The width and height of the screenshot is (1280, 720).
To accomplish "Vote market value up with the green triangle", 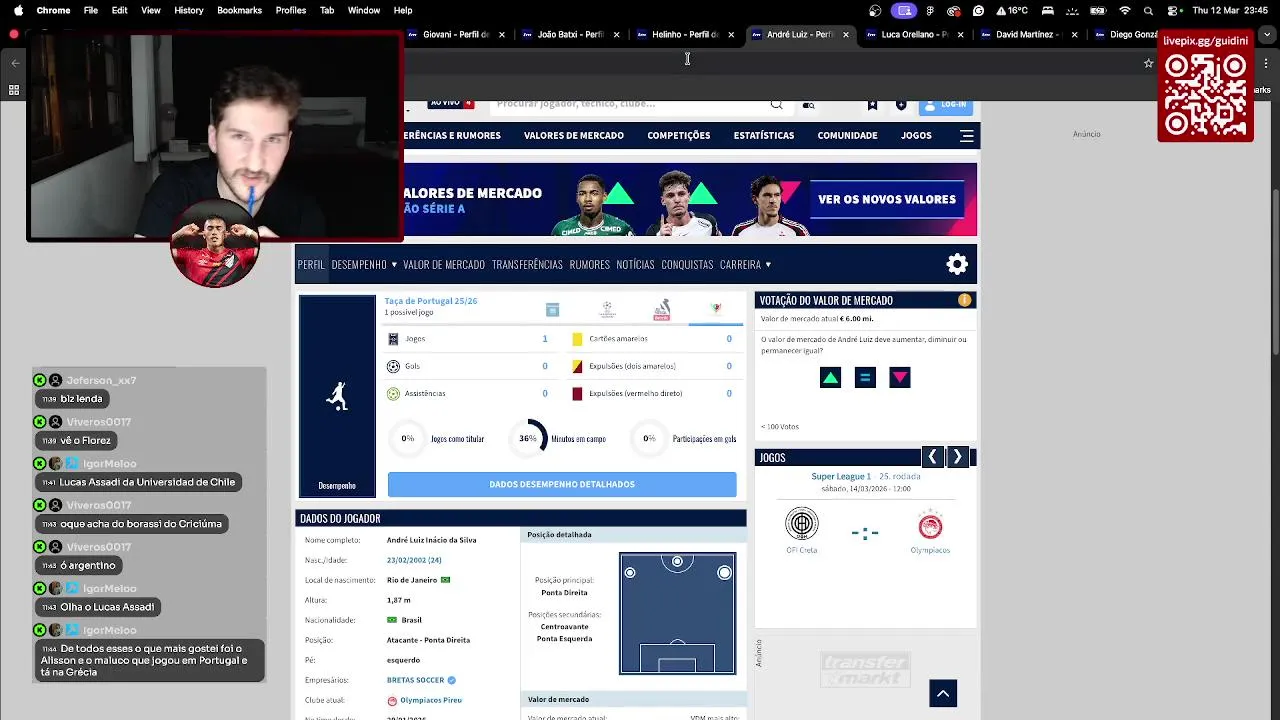I will pyautogui.click(x=830, y=377).
